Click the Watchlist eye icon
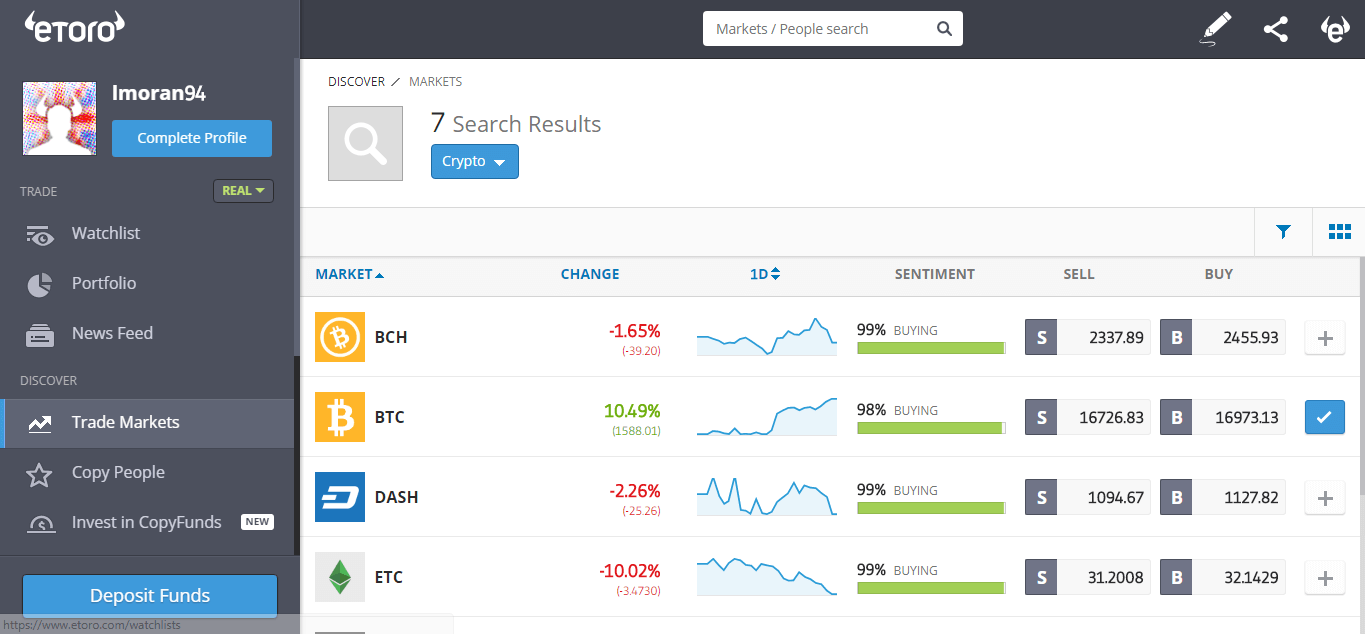Image resolution: width=1365 pixels, height=634 pixels. (40, 235)
